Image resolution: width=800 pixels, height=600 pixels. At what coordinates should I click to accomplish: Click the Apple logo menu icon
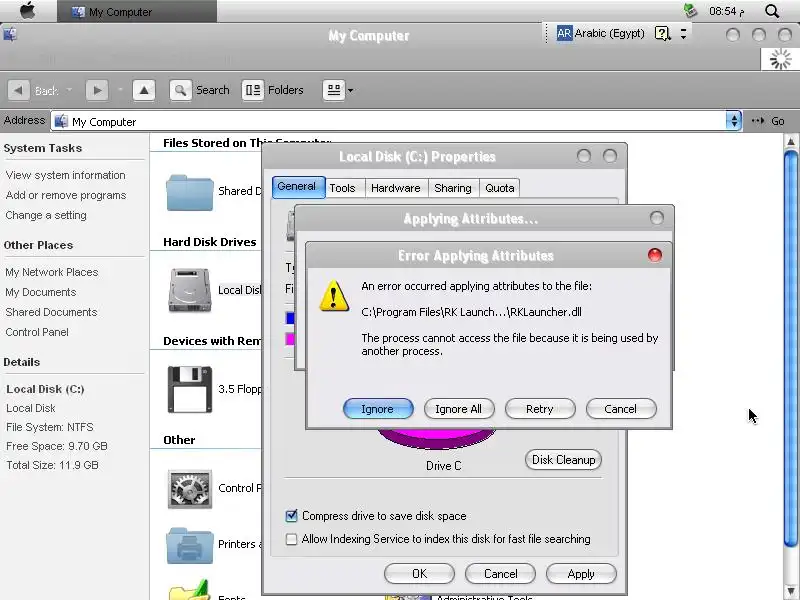(x=28, y=11)
